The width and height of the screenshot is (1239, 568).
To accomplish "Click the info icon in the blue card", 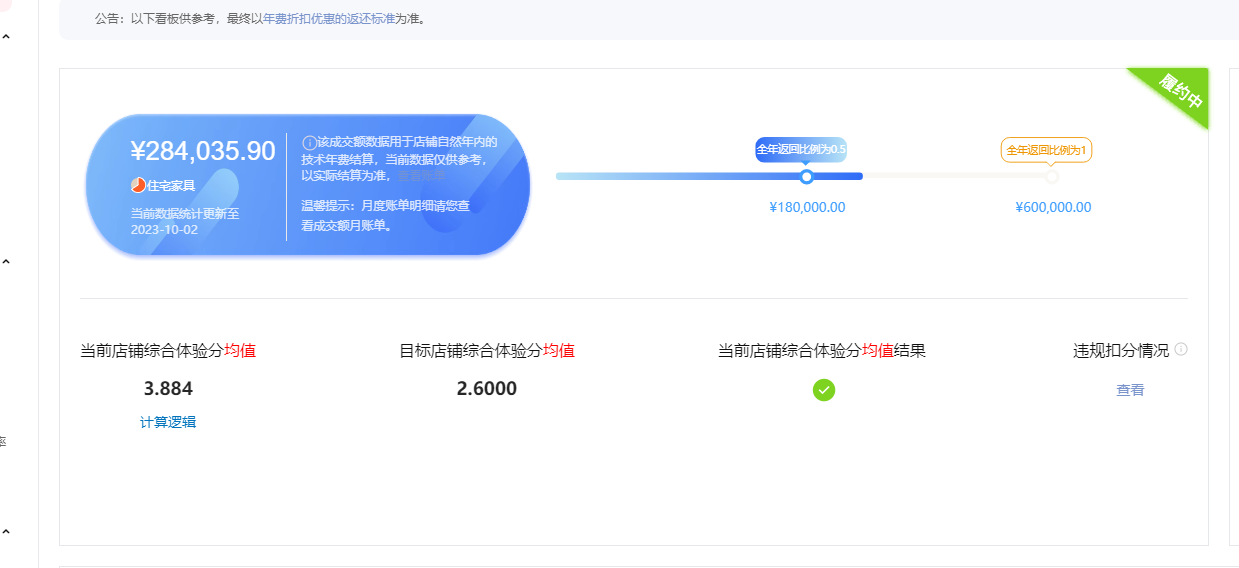I will (309, 143).
